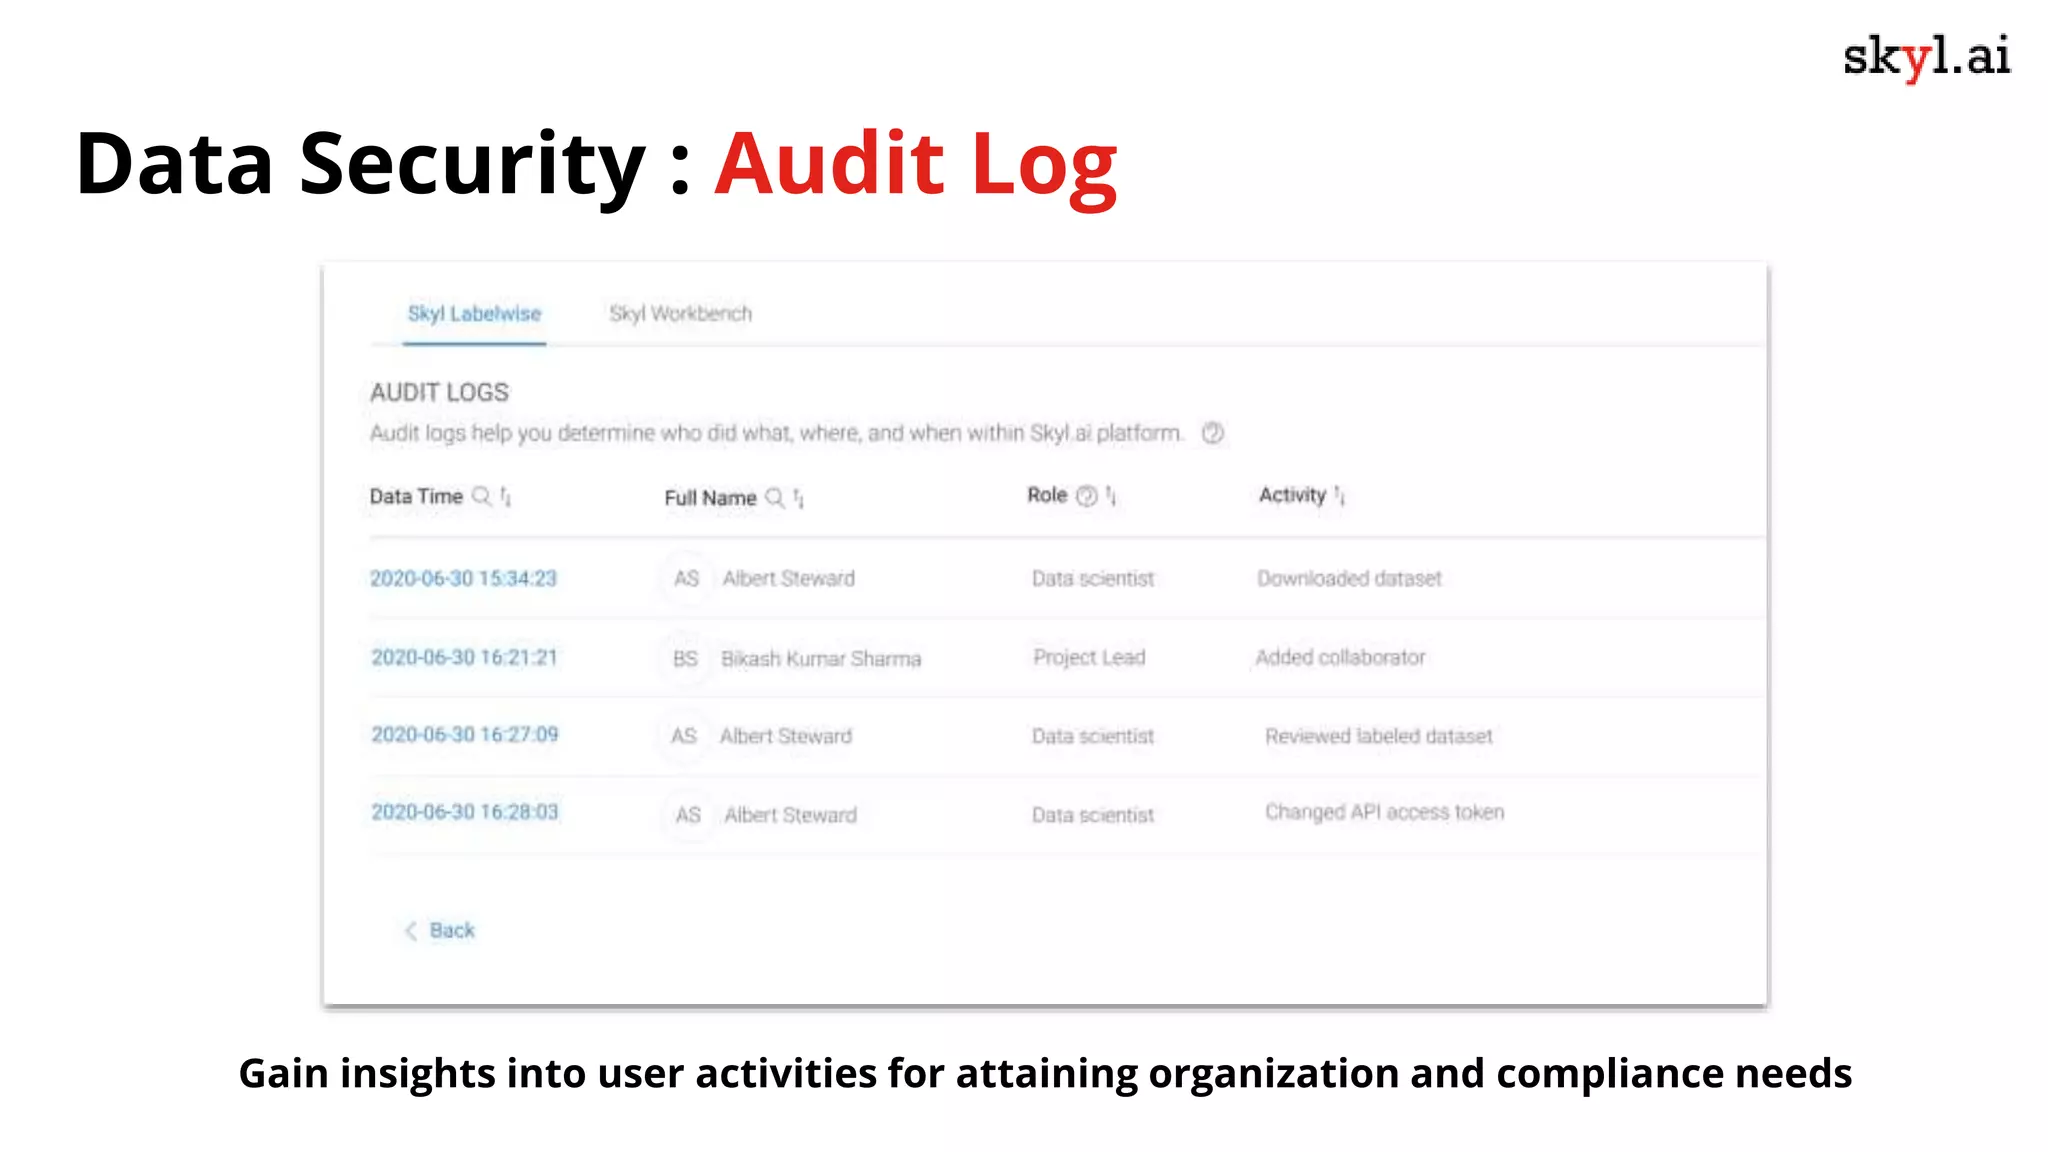Image resolution: width=2048 pixels, height=1152 pixels.
Task: Click the 'Added collaborator' activity
Action: pyautogui.click(x=1340, y=657)
